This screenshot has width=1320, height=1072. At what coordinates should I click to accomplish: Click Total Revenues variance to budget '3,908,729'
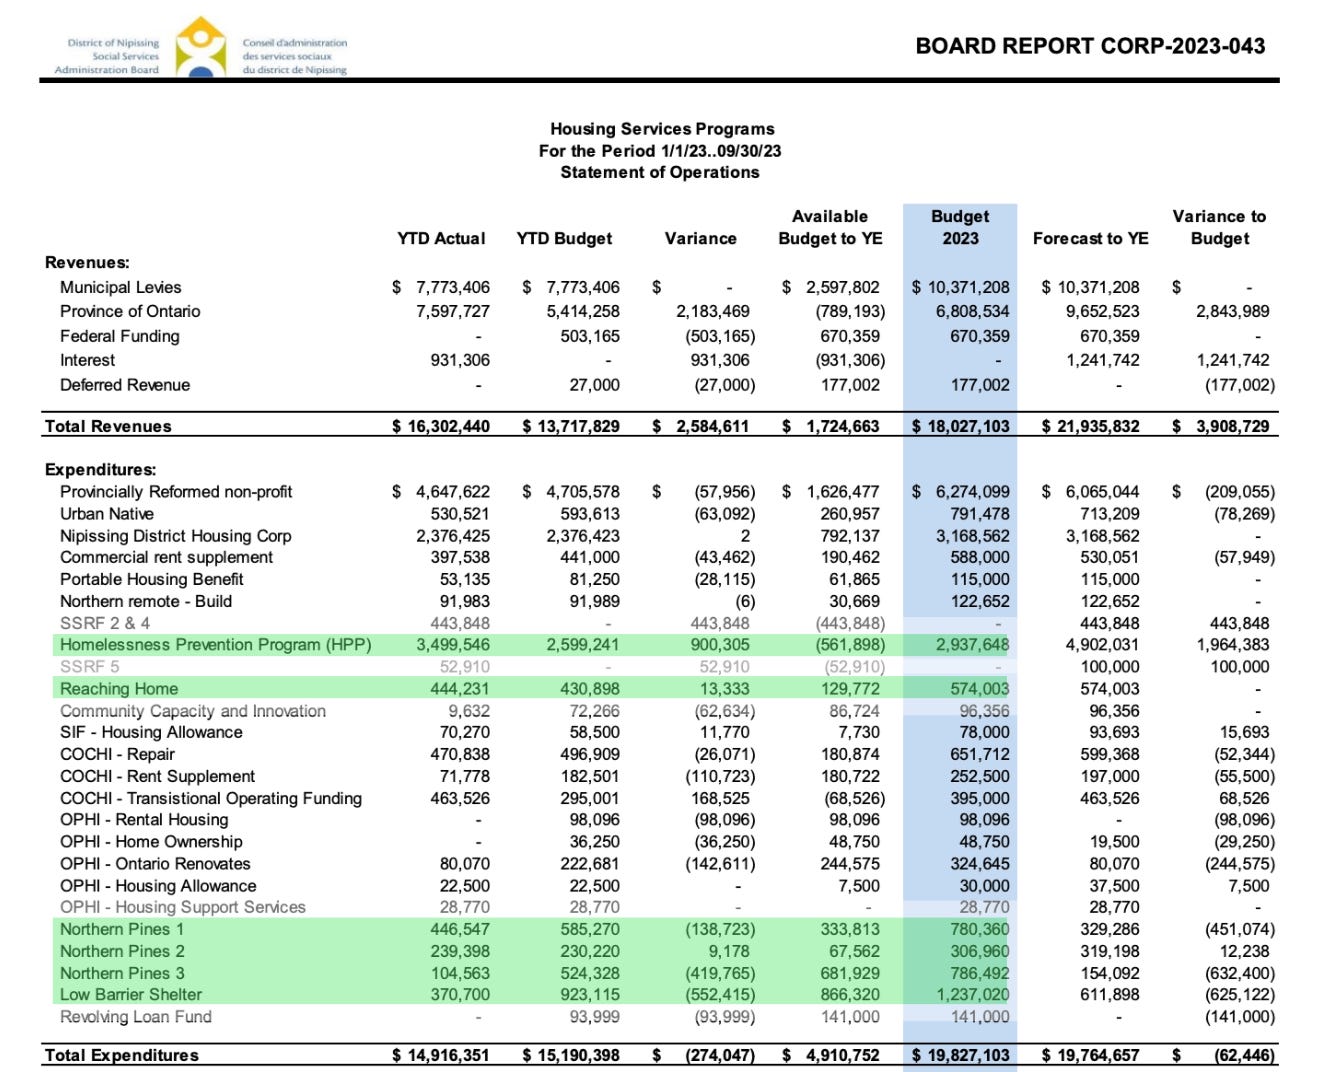click(1220, 426)
